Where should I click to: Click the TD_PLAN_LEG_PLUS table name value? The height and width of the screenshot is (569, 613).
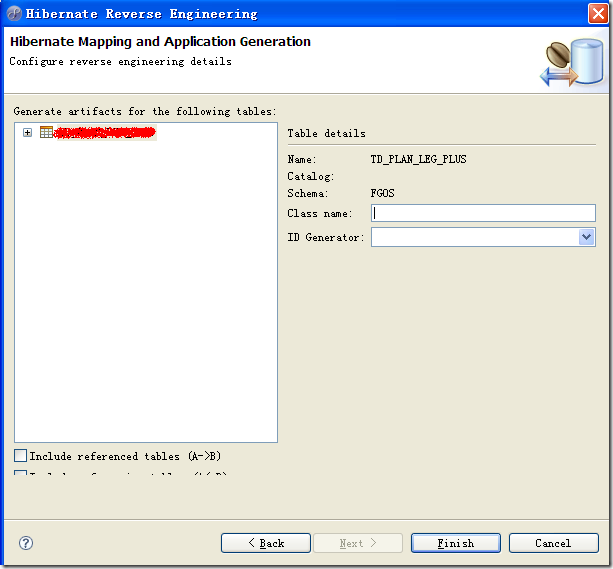point(418,159)
